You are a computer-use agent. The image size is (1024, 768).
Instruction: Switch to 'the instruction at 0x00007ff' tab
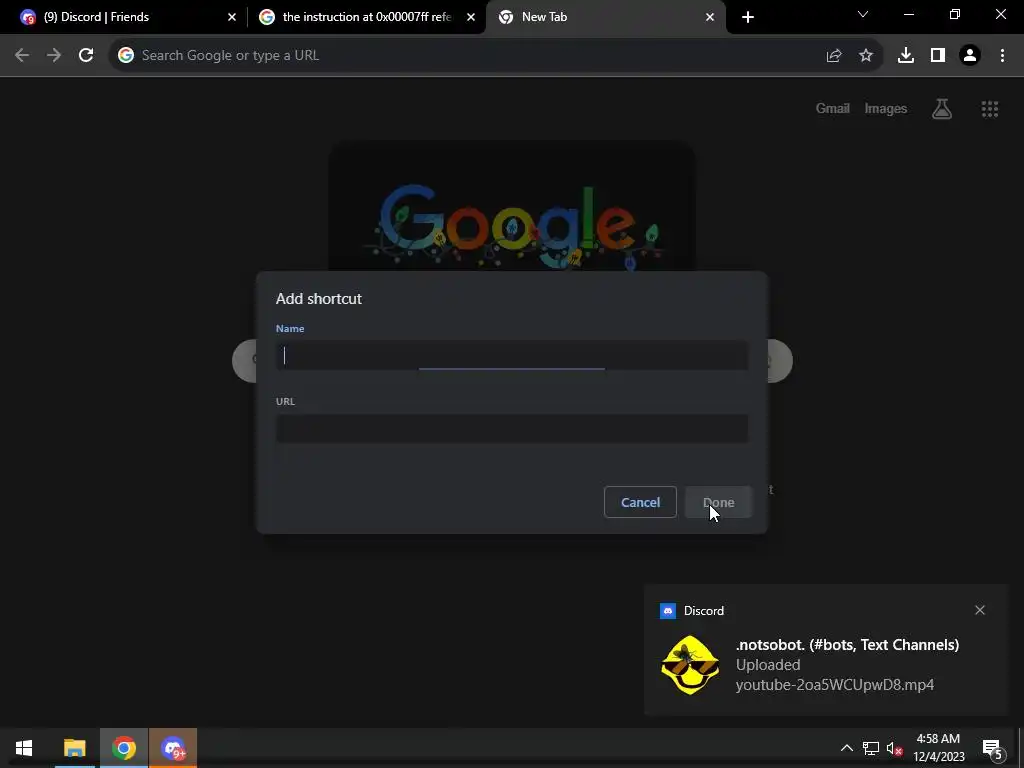point(366,17)
